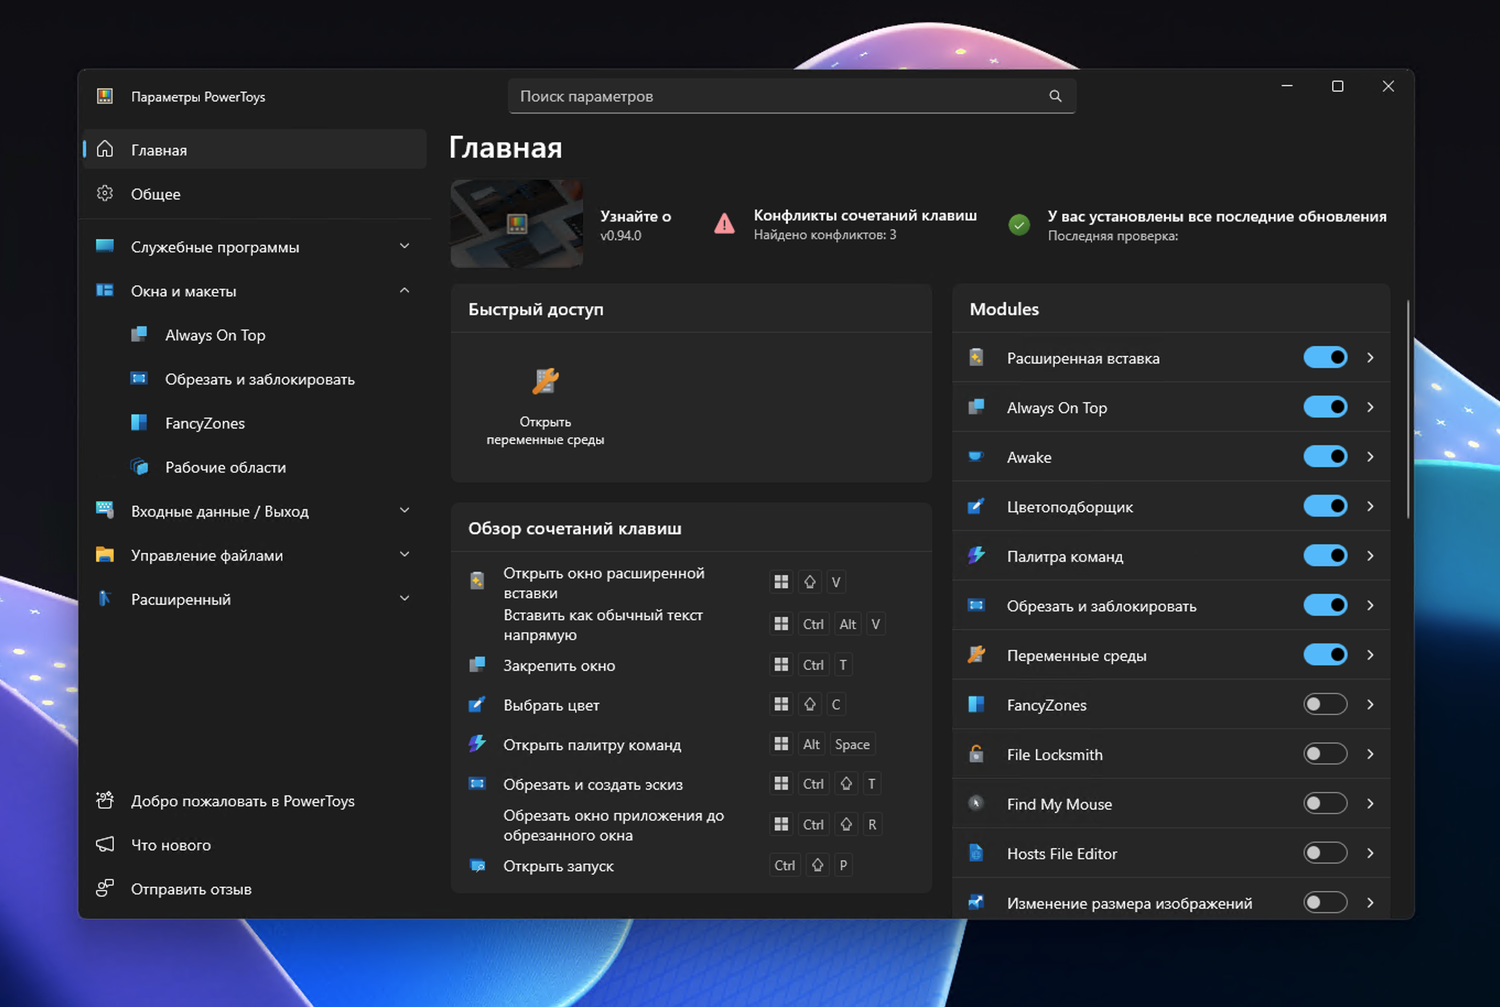
Task: Click the Hosts File Editor icon
Action: [976, 853]
